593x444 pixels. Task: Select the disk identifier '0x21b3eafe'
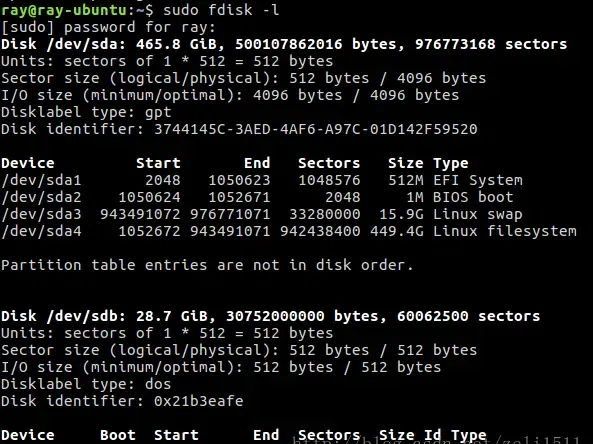pyautogui.click(x=199, y=401)
